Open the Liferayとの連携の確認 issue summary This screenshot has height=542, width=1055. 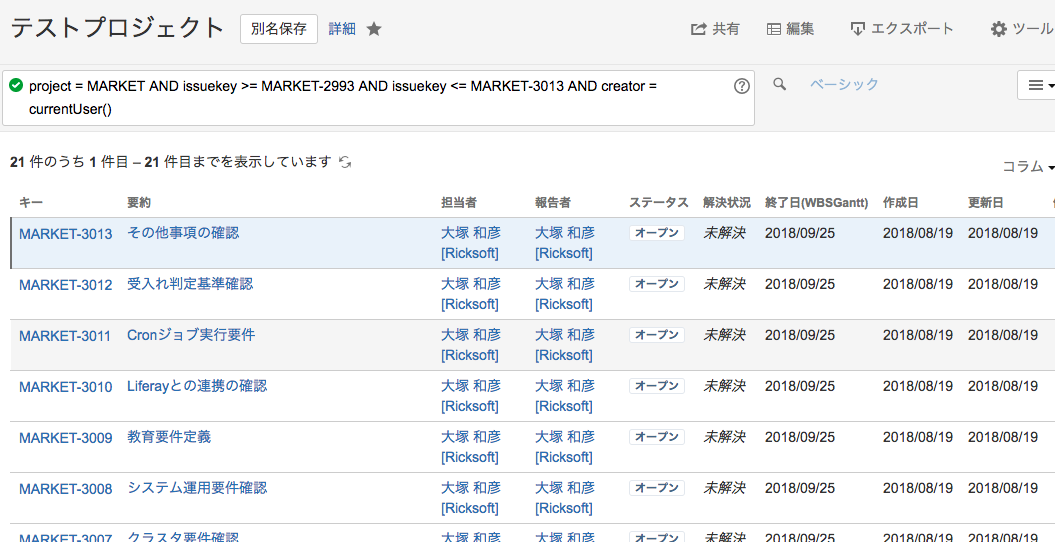tap(197, 386)
